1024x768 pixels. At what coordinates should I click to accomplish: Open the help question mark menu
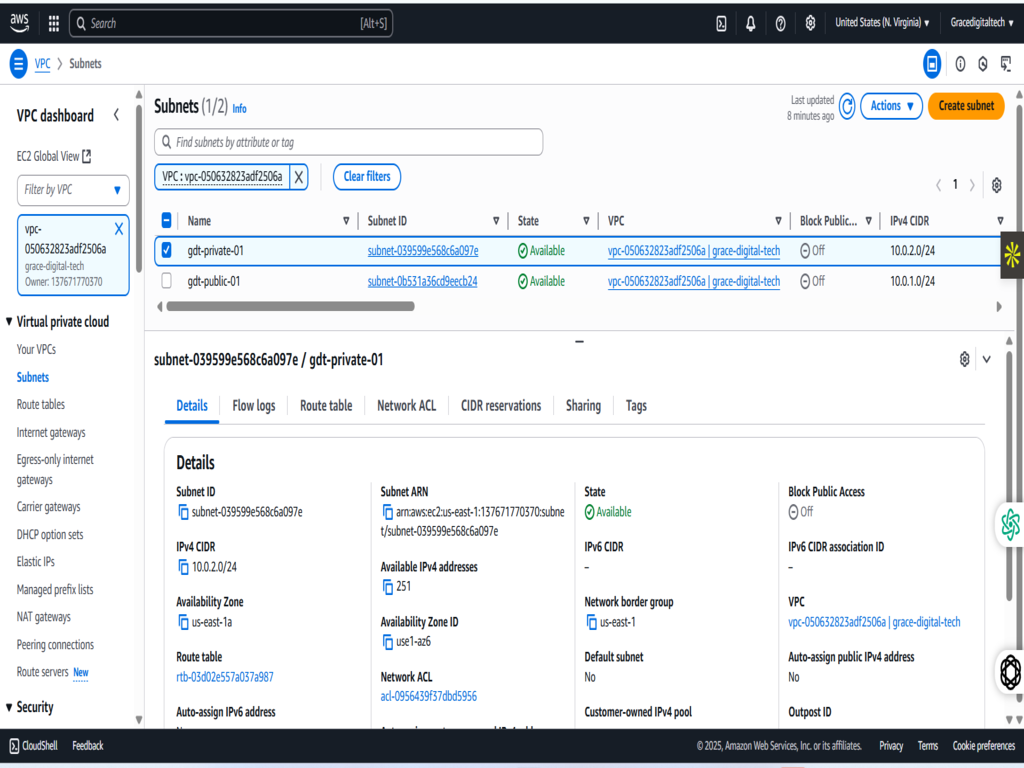pyautogui.click(x=780, y=24)
